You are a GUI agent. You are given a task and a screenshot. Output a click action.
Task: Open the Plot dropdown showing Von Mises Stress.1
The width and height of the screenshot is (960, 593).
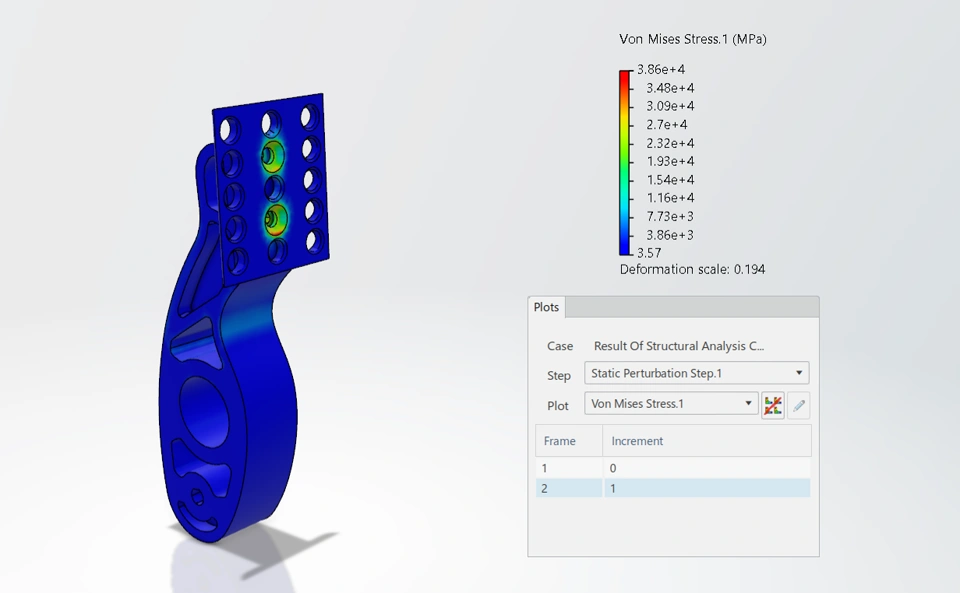[x=672, y=403]
